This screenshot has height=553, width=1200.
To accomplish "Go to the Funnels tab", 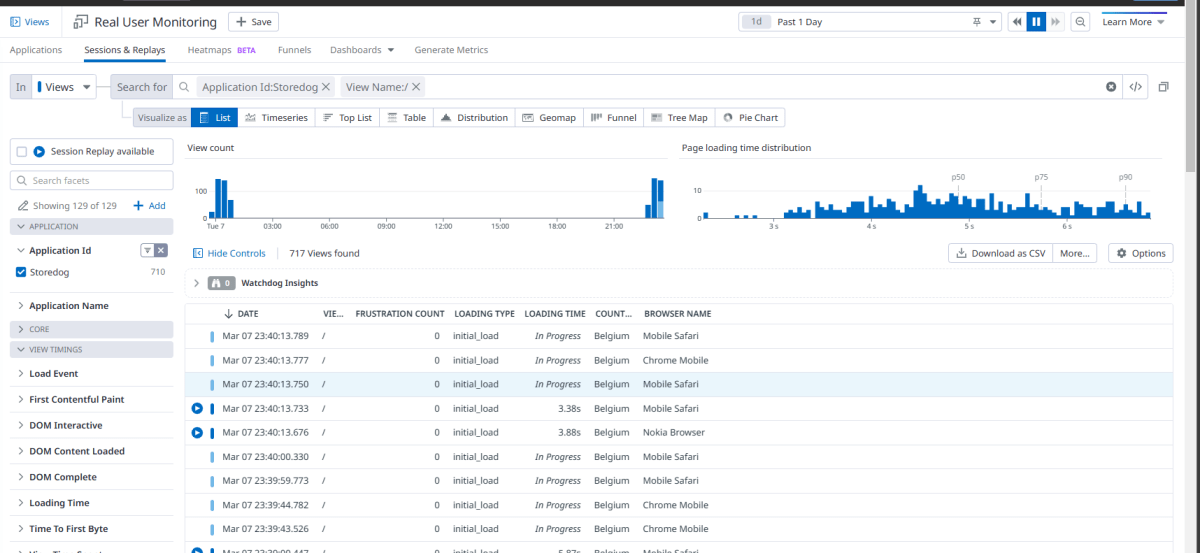I will click(294, 50).
